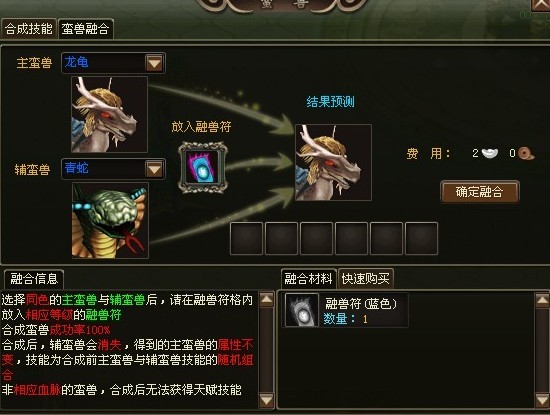The width and height of the screenshot is (550, 415).
Task: Click the result prediction beast portrait
Action: coord(333,162)
